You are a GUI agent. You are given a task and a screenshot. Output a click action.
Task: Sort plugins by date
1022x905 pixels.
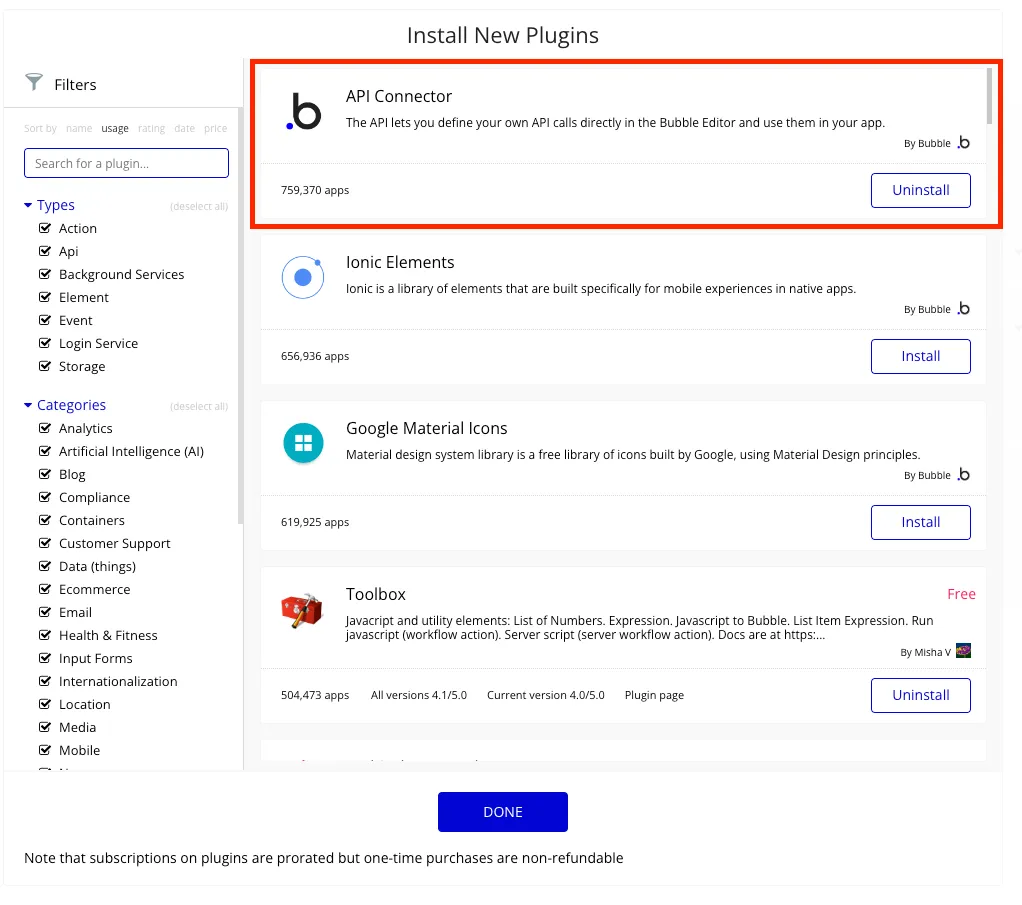click(x=184, y=128)
